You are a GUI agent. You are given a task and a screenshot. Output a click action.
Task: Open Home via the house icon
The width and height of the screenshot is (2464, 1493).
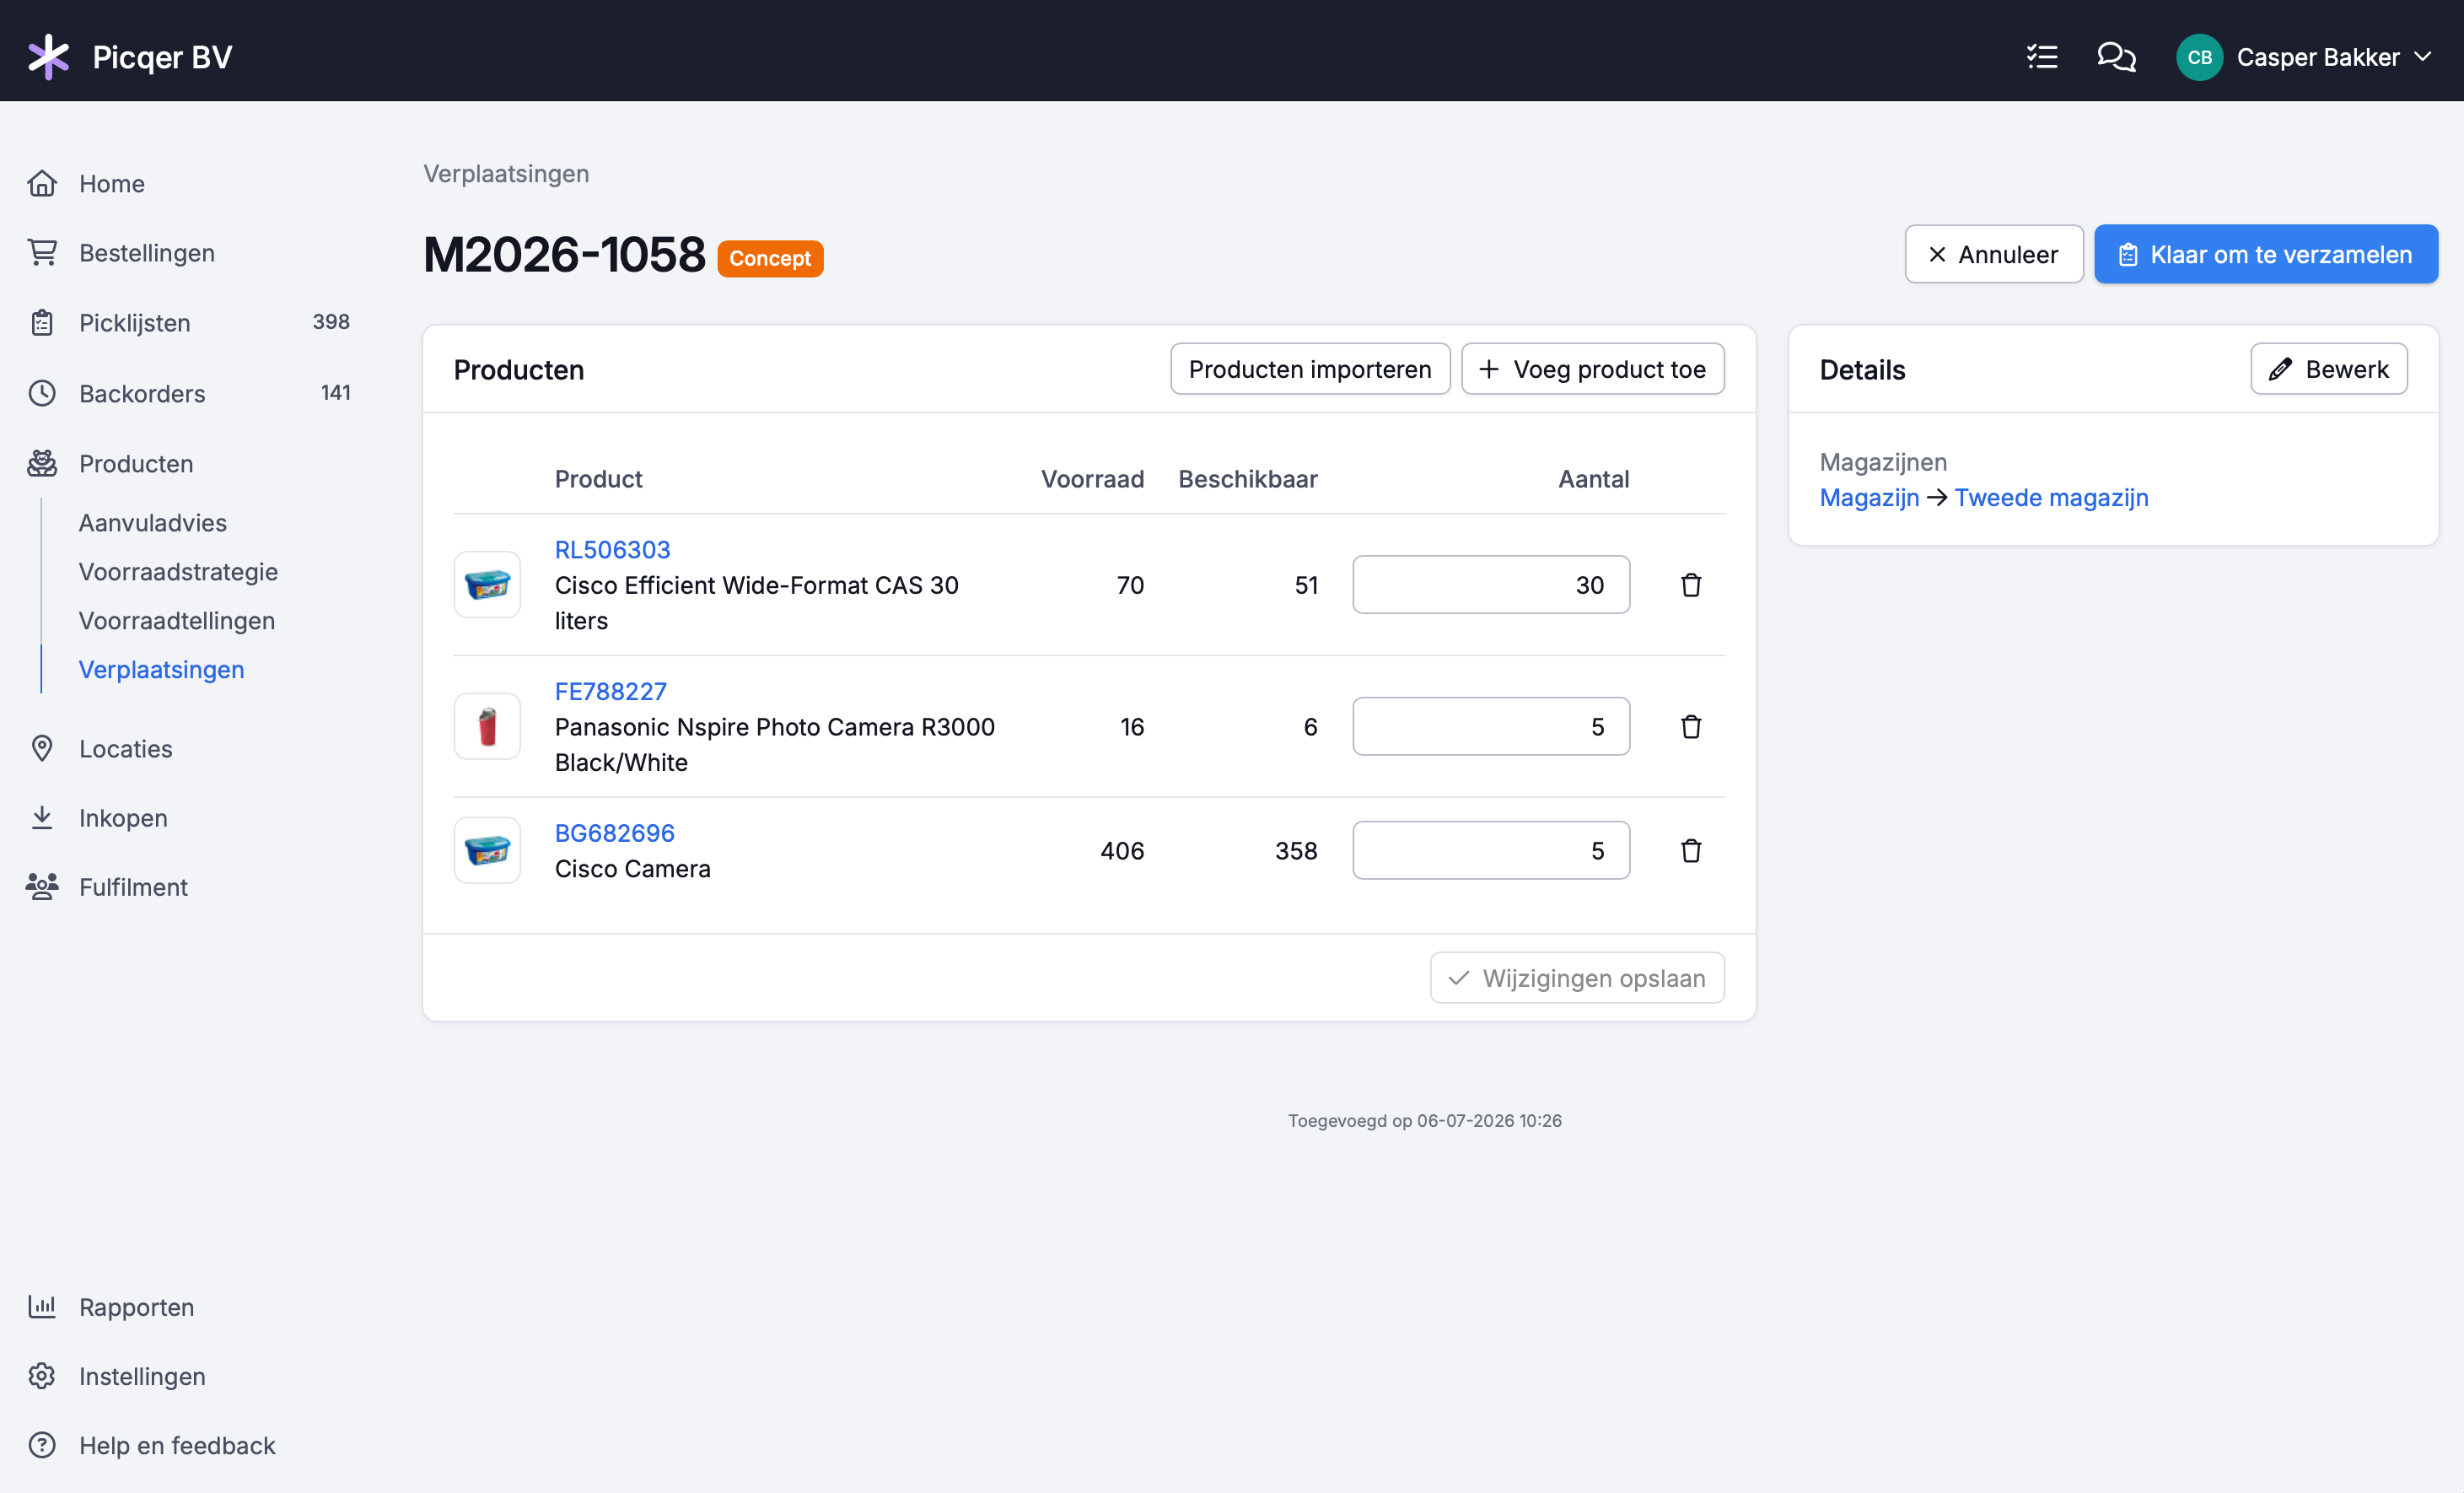coord(42,184)
